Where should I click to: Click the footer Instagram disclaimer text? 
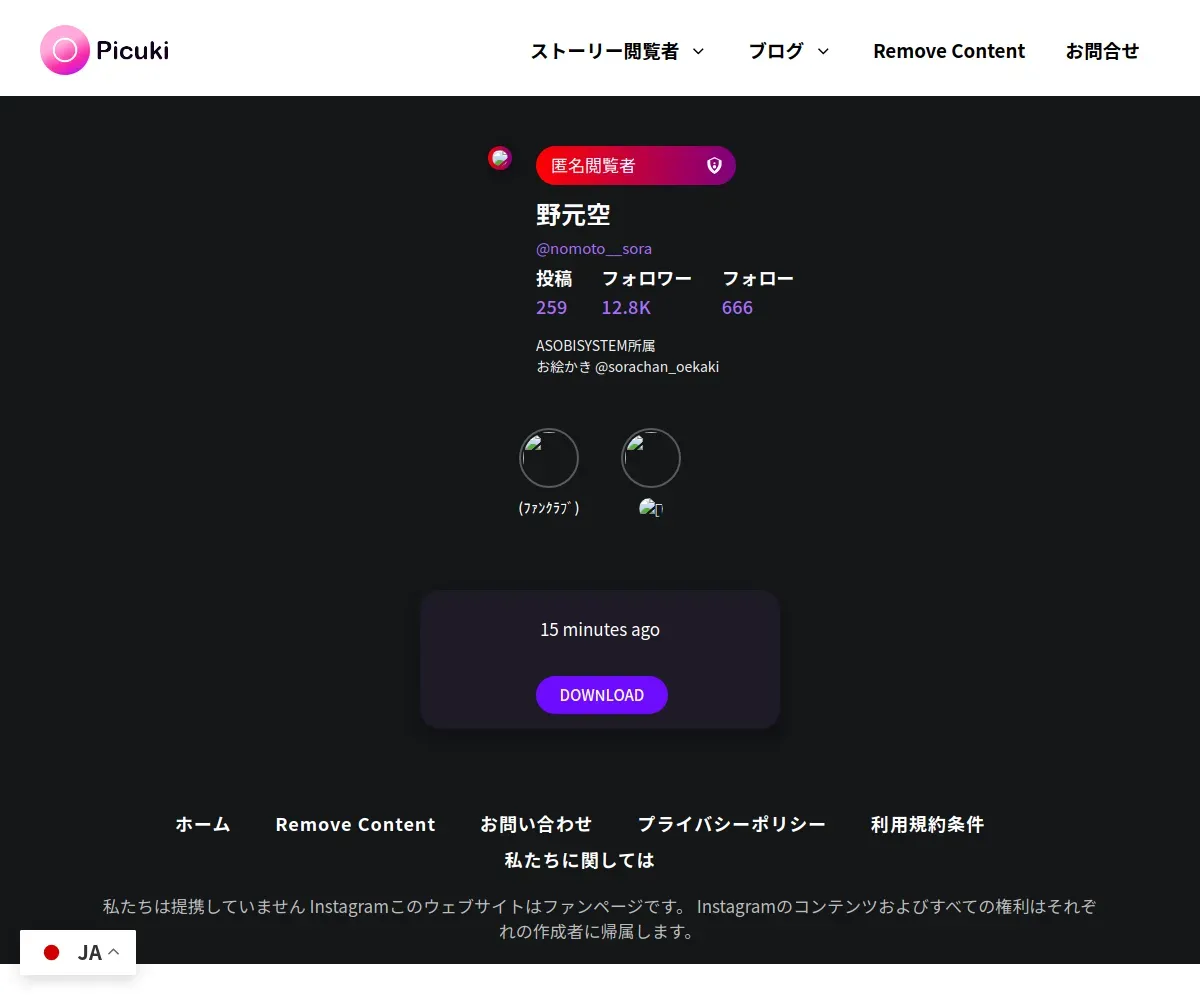599,920
